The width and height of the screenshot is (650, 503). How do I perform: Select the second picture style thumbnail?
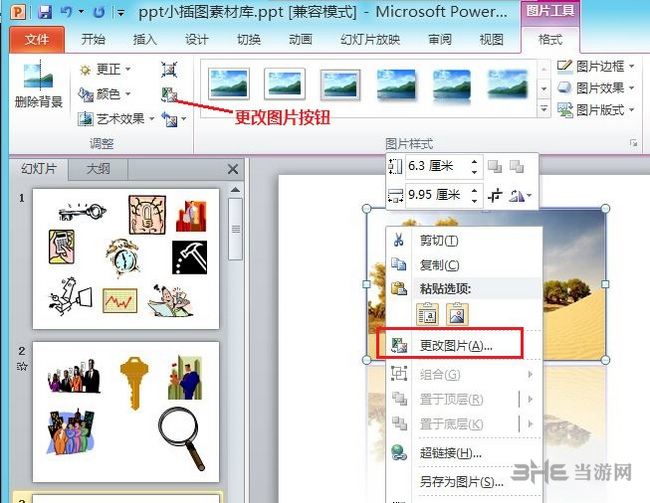tap(284, 84)
